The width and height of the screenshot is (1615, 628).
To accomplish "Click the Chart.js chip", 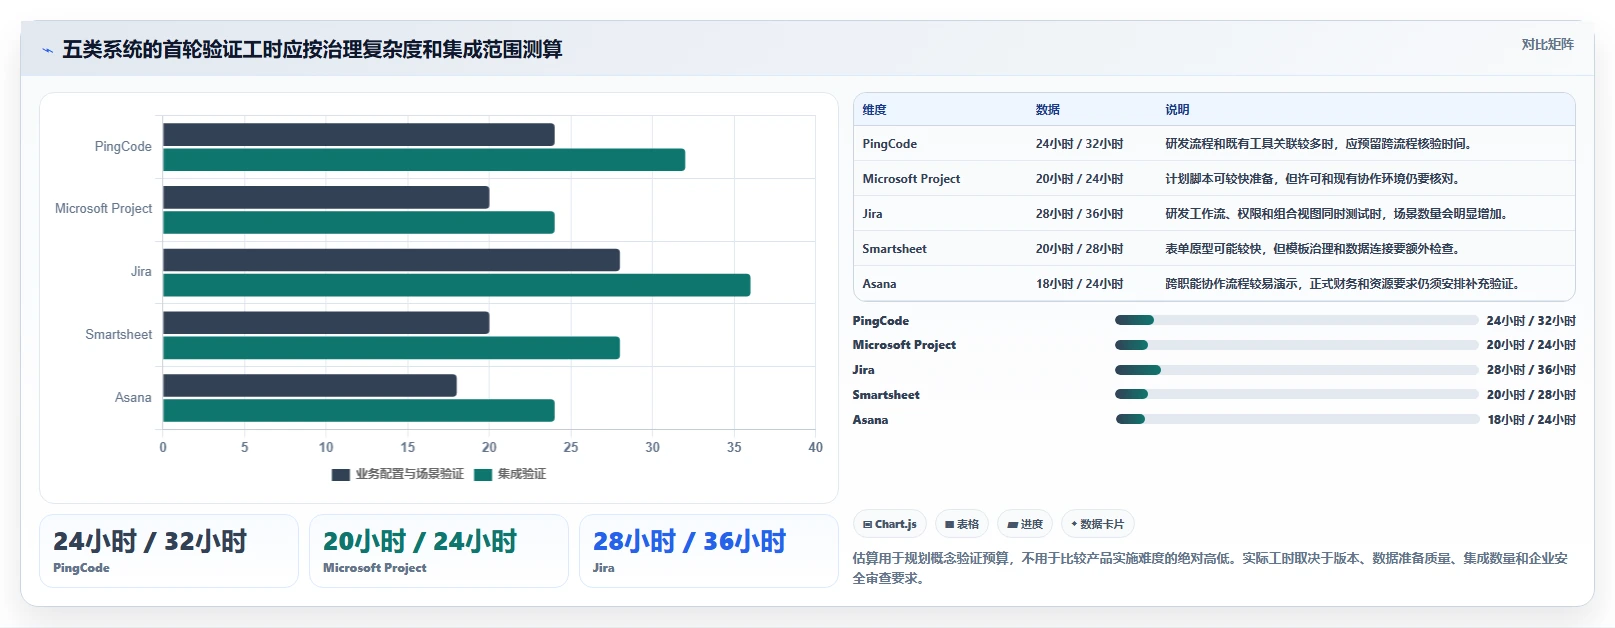I will [x=890, y=524].
